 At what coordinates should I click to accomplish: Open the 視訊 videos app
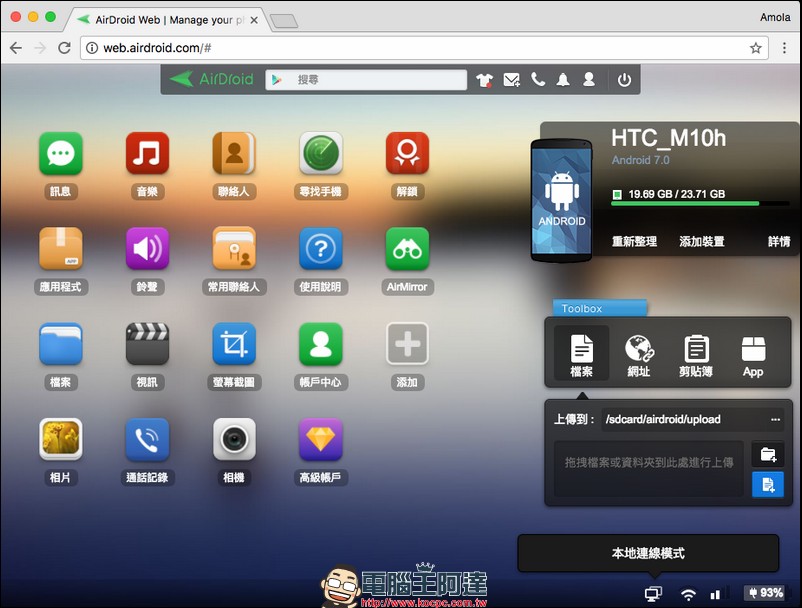click(x=147, y=344)
